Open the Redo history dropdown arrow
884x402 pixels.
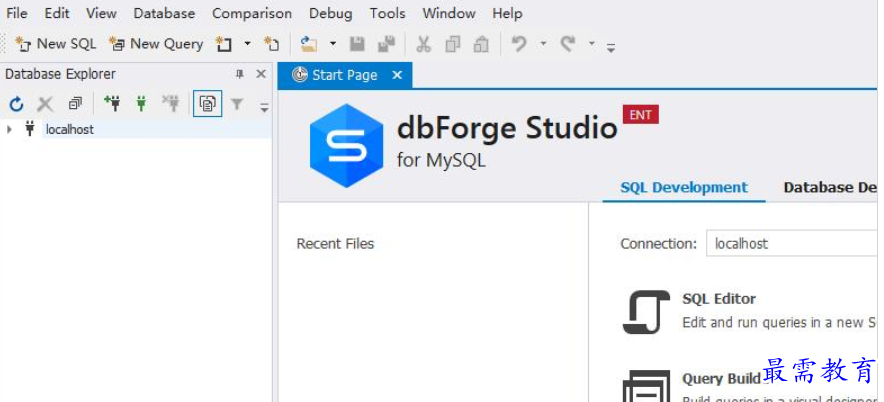pyautogui.click(x=591, y=43)
